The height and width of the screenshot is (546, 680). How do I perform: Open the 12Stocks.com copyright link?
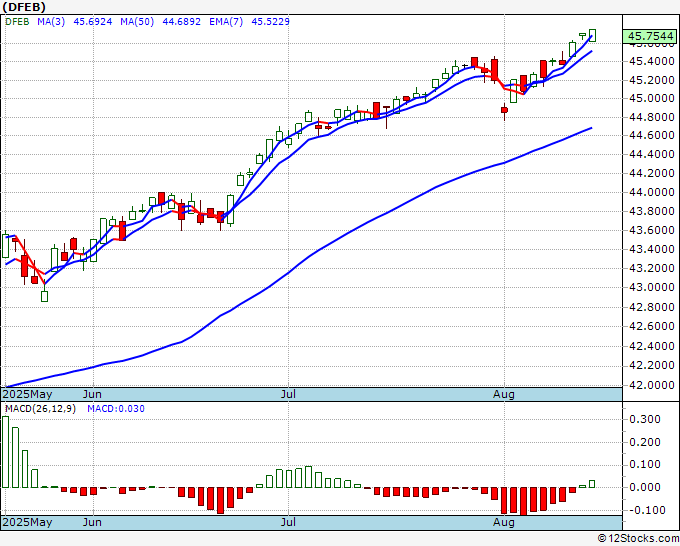(638, 539)
